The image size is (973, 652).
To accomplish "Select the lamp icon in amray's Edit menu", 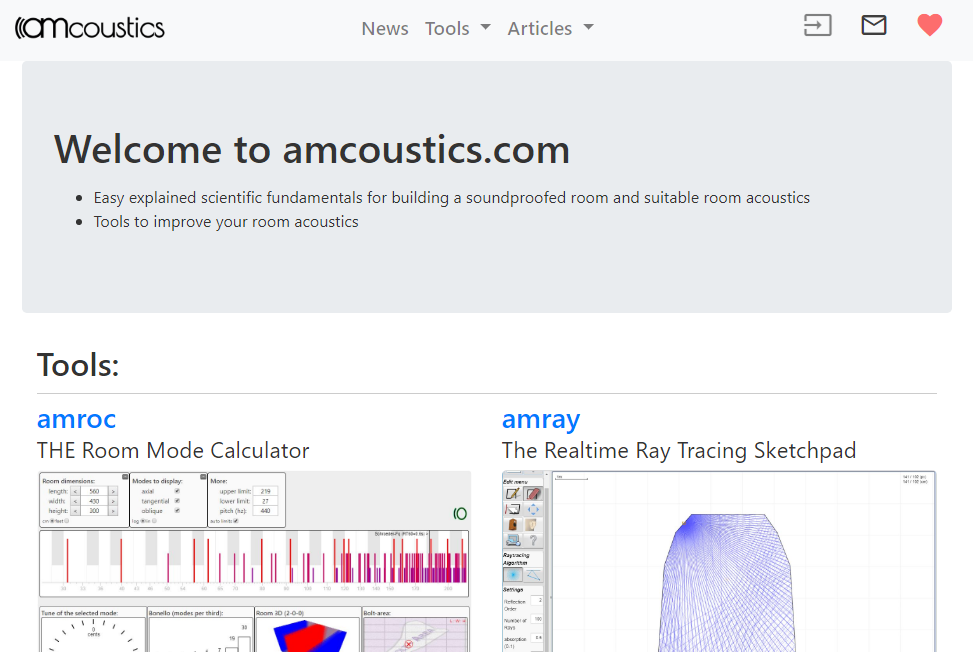I will pyautogui.click(x=530, y=524).
